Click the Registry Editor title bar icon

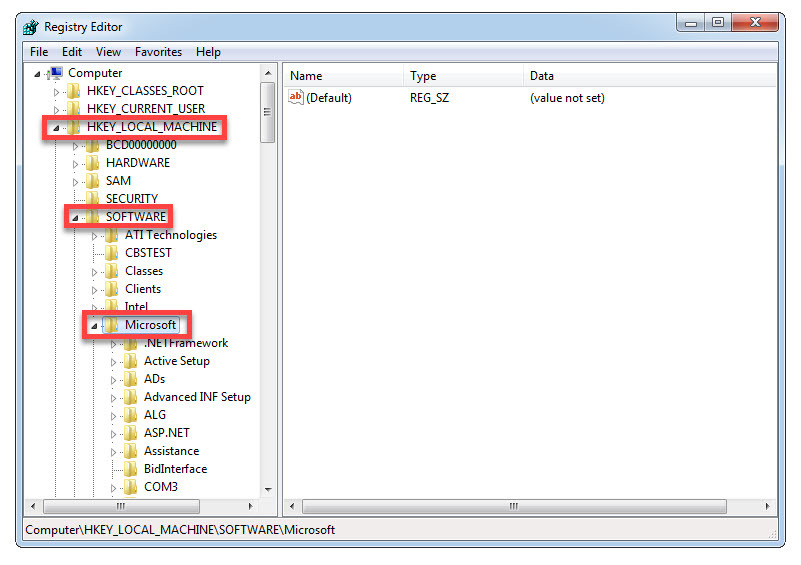(x=31, y=27)
